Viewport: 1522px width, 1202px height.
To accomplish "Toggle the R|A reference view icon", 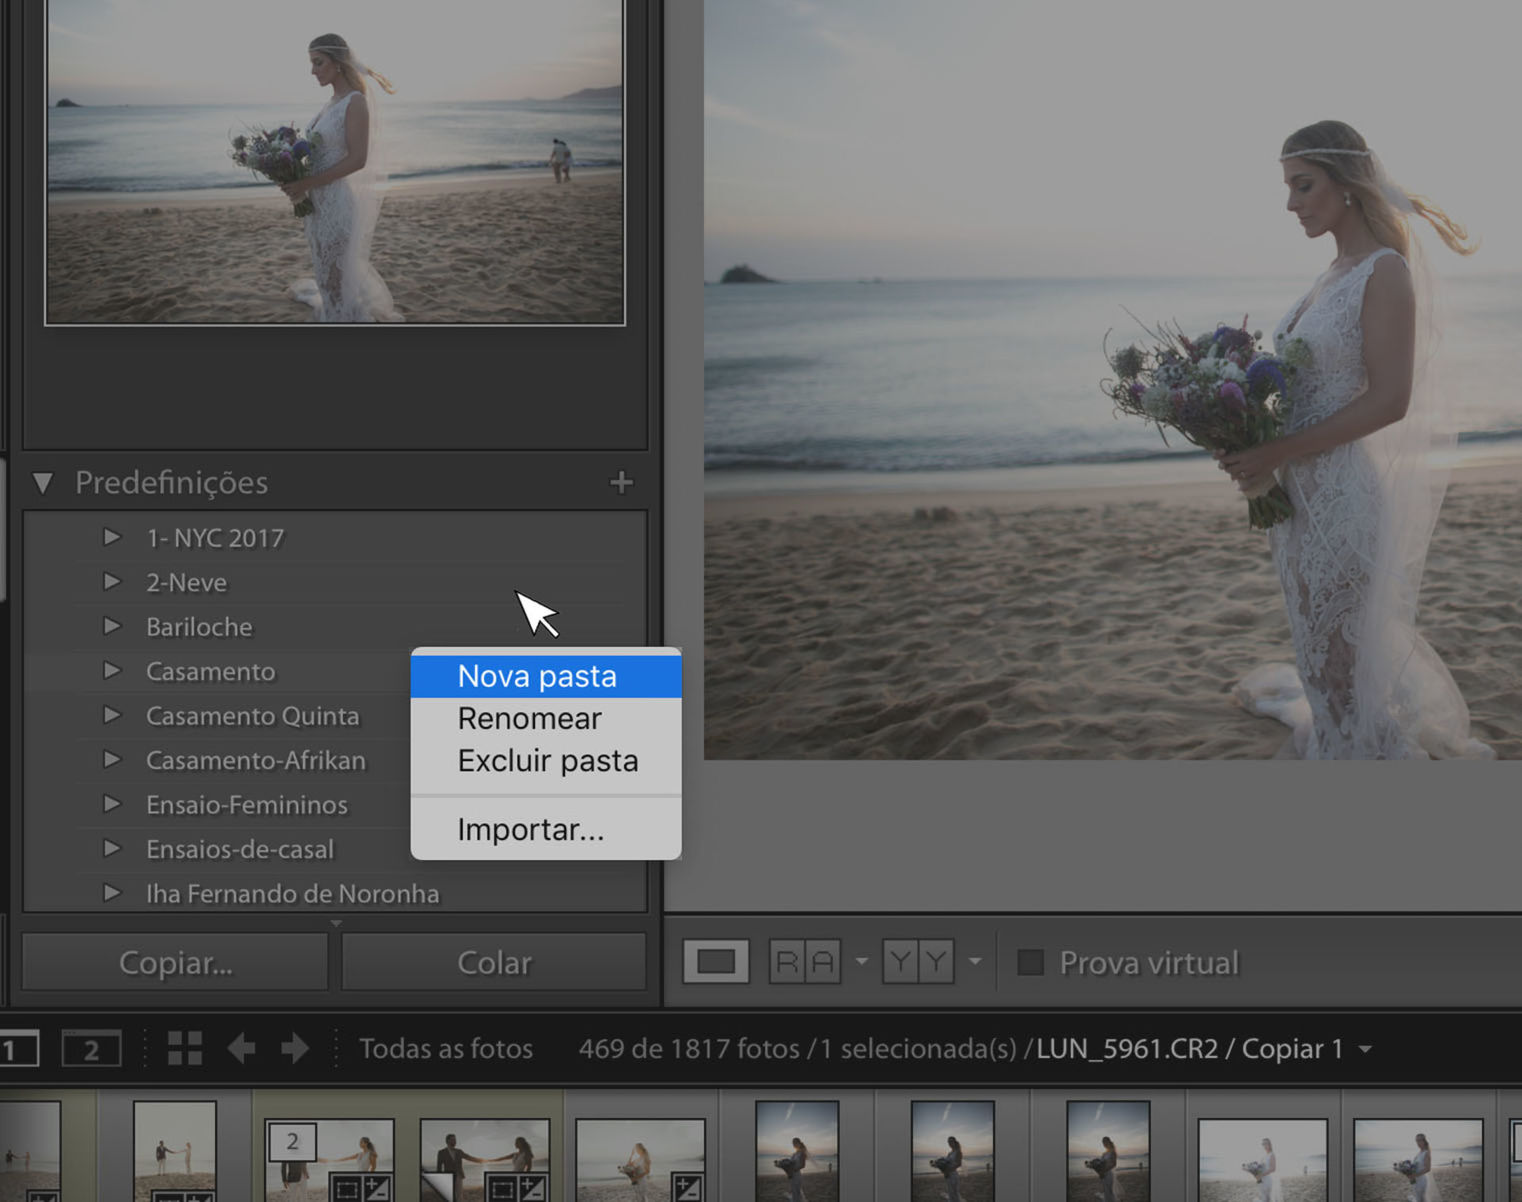I will (805, 962).
